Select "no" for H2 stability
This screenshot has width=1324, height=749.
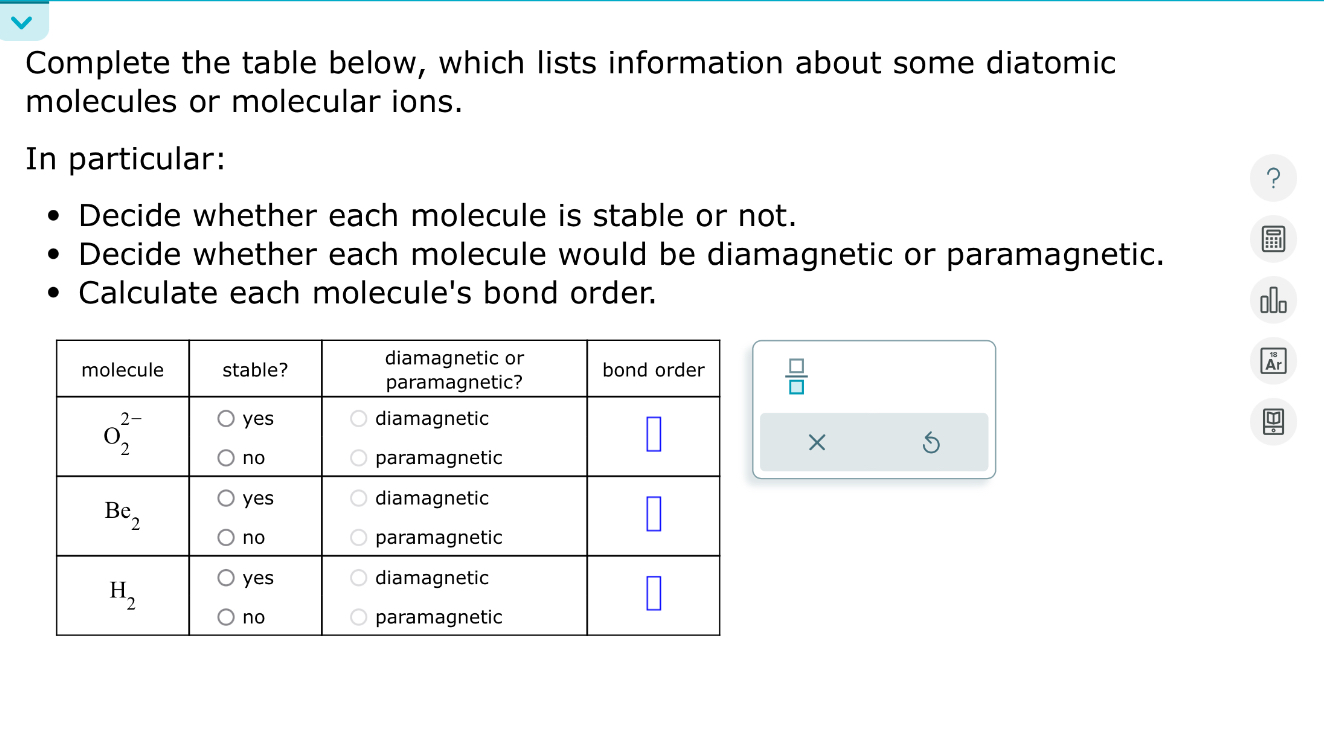click(225, 617)
